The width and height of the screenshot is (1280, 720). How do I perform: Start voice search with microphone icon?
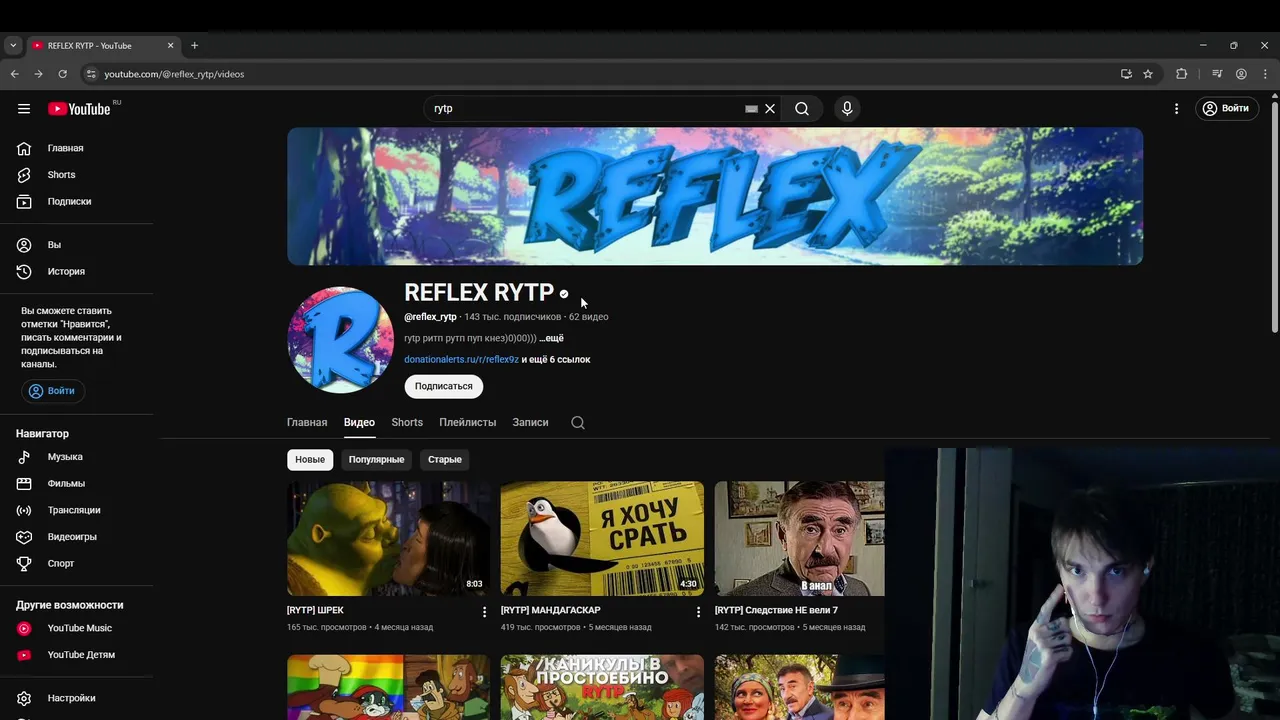pos(847,109)
